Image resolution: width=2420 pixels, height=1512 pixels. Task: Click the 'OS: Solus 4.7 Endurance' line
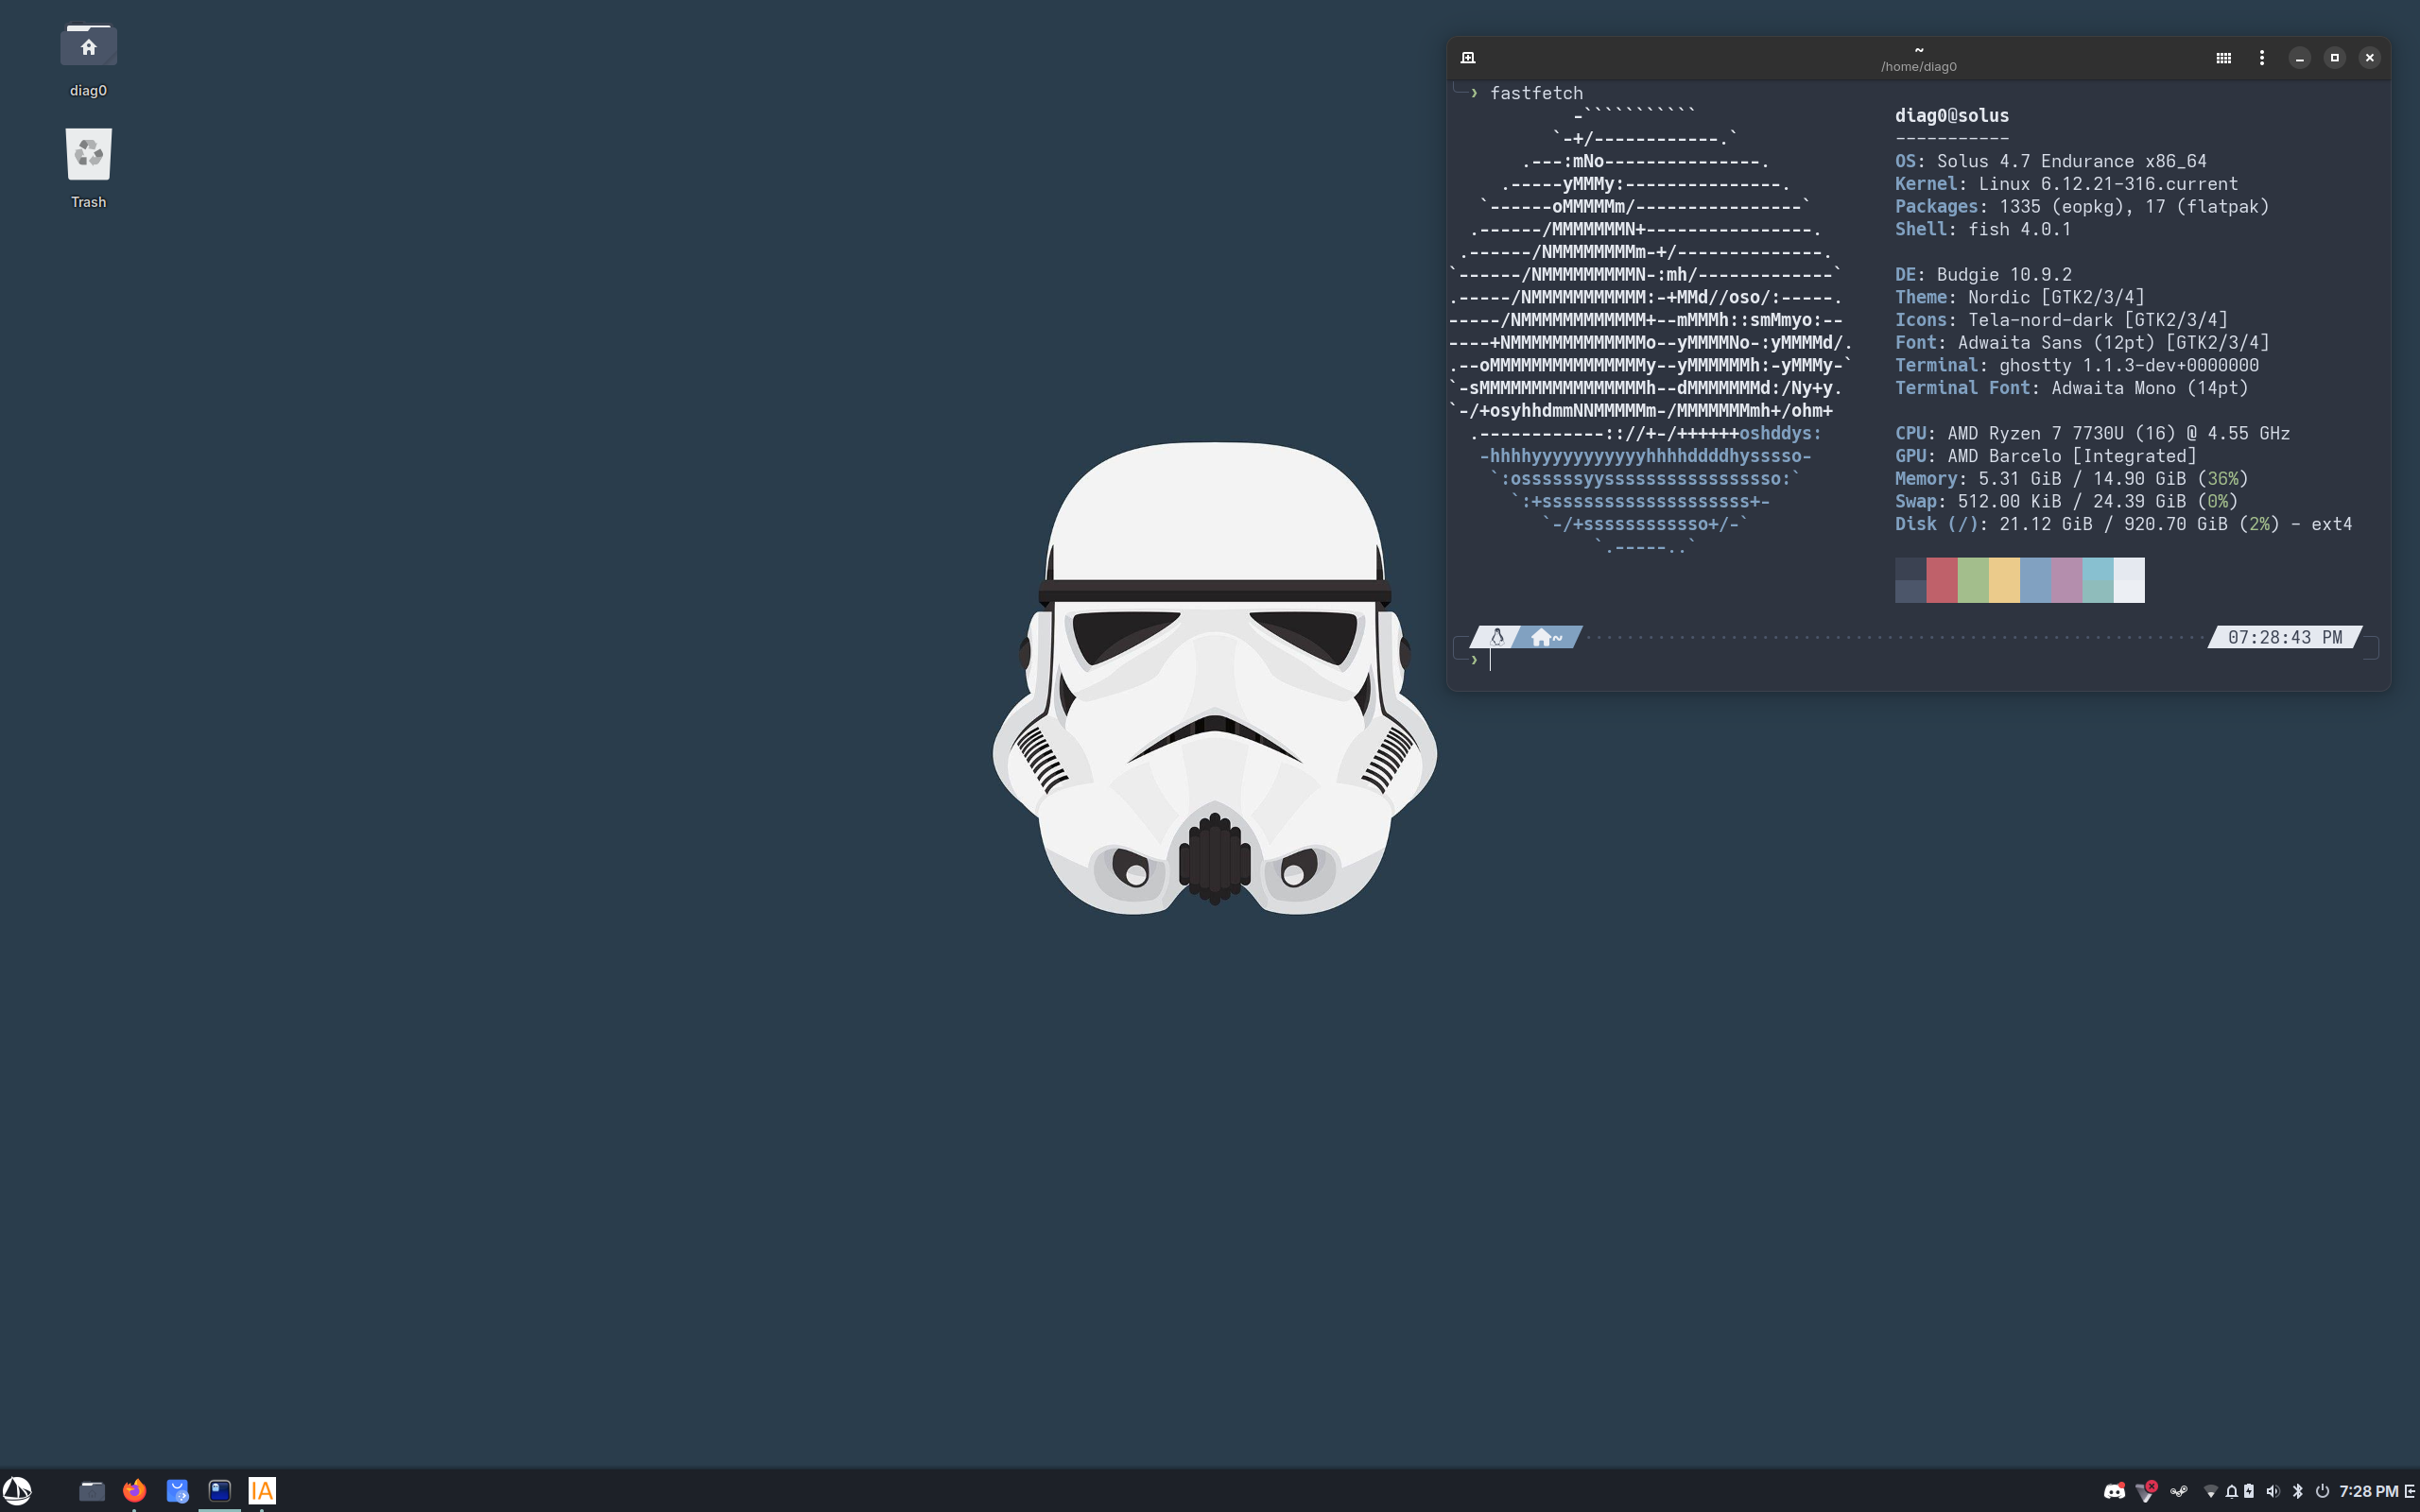[x=2051, y=161]
